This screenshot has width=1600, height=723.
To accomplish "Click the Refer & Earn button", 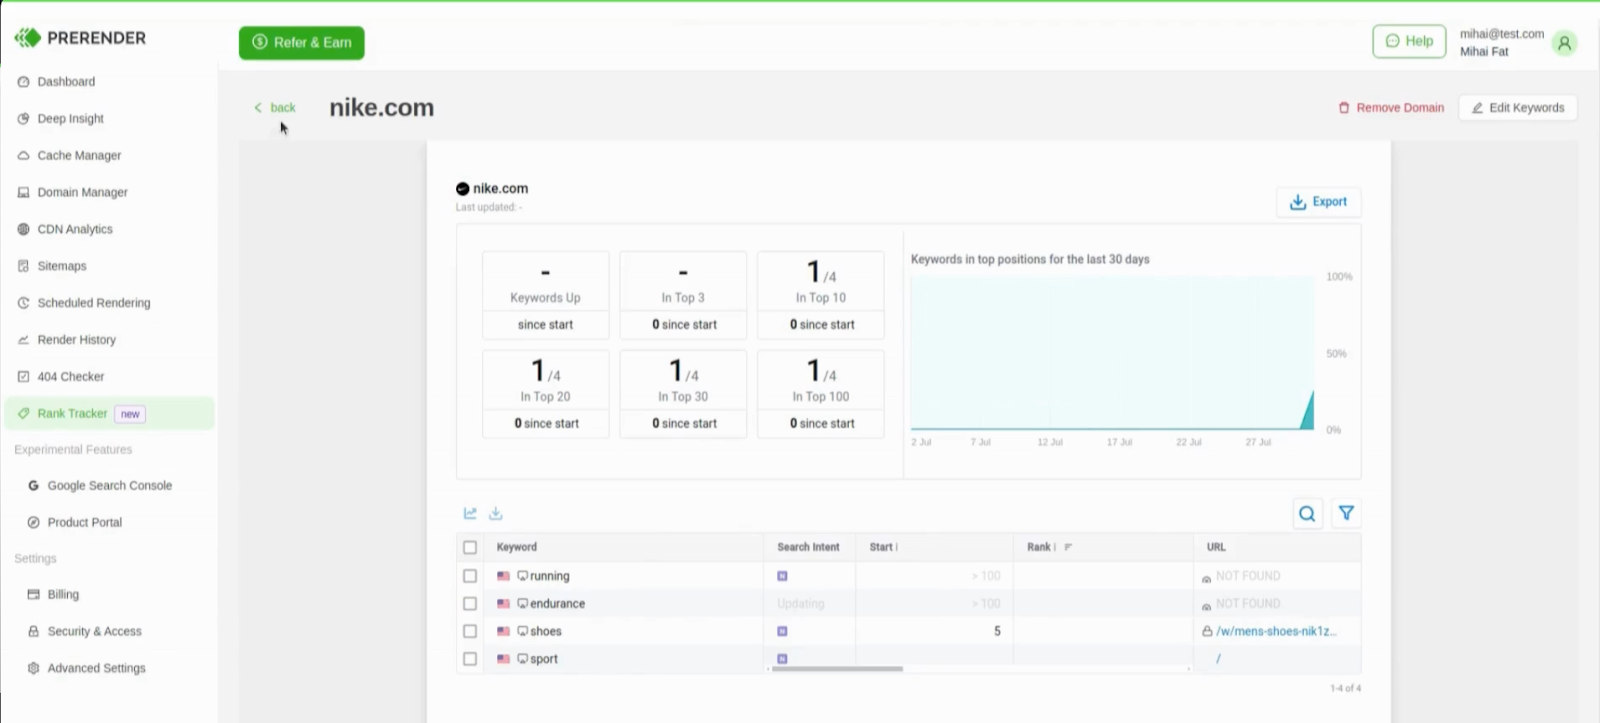I will 301,43.
